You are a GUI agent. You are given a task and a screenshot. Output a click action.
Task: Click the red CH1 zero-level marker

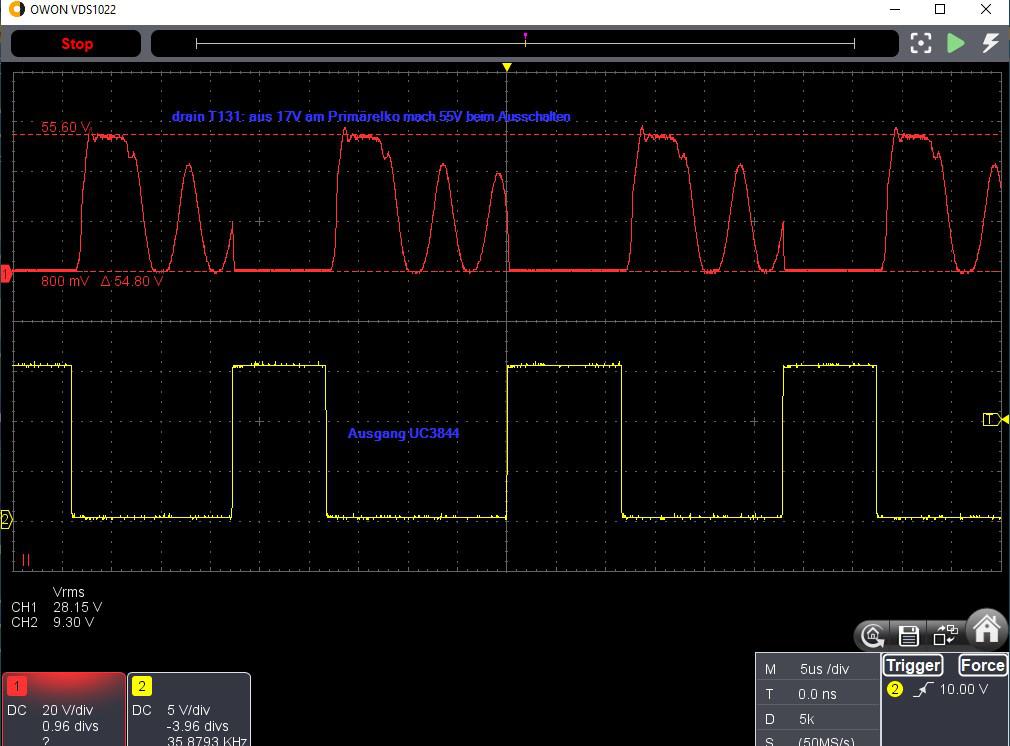pos(6,273)
